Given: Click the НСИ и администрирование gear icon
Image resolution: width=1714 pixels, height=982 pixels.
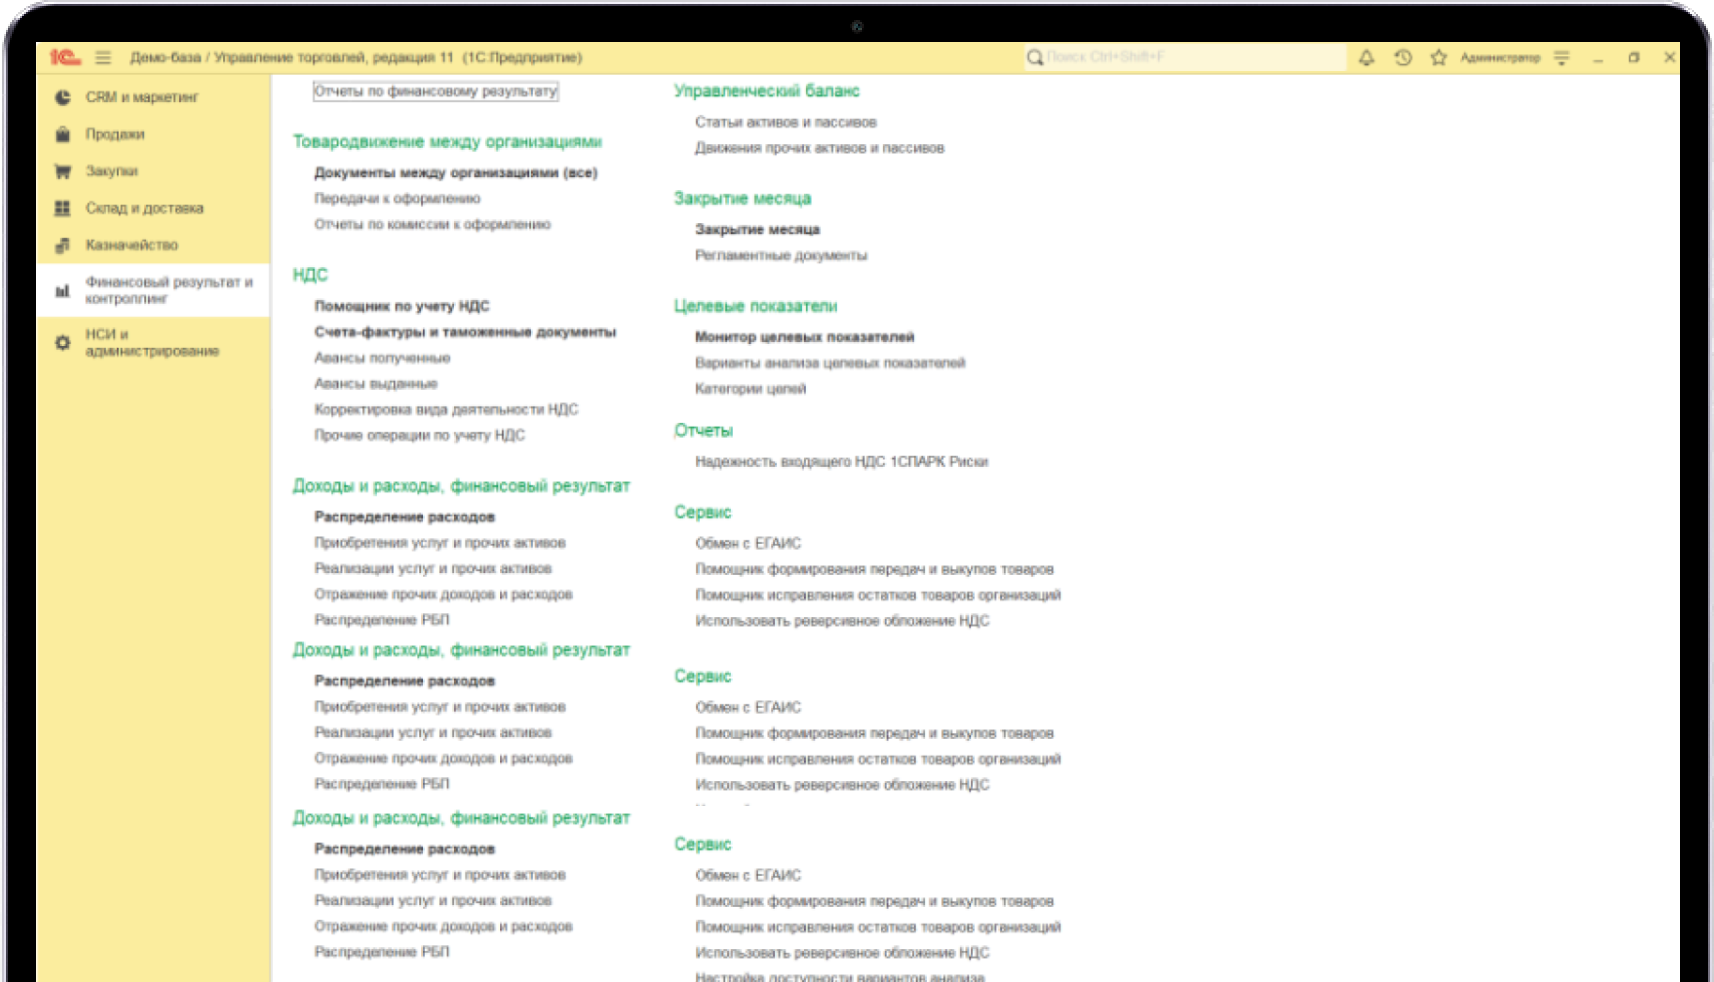Looking at the screenshot, I should coord(63,343).
